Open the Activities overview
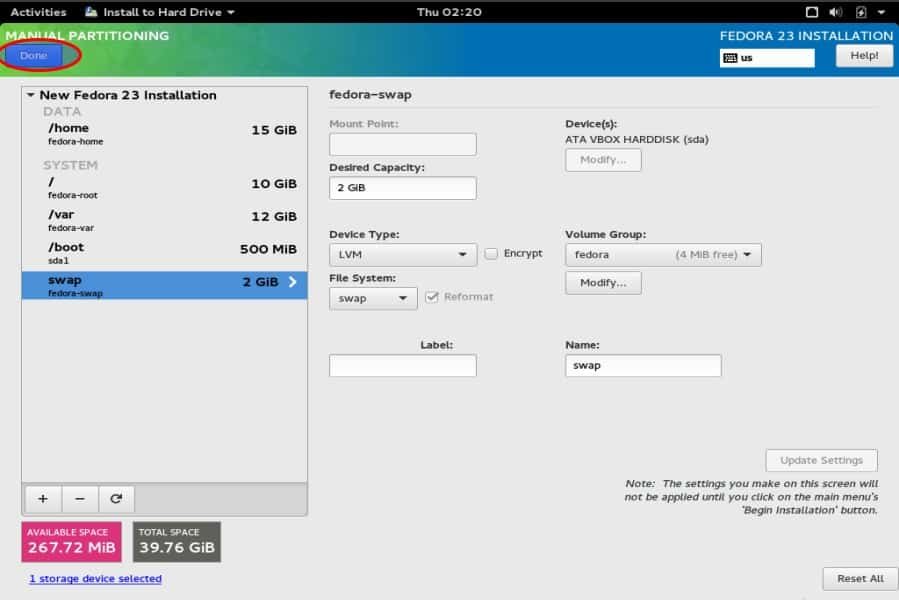This screenshot has width=899, height=600. coord(38,12)
